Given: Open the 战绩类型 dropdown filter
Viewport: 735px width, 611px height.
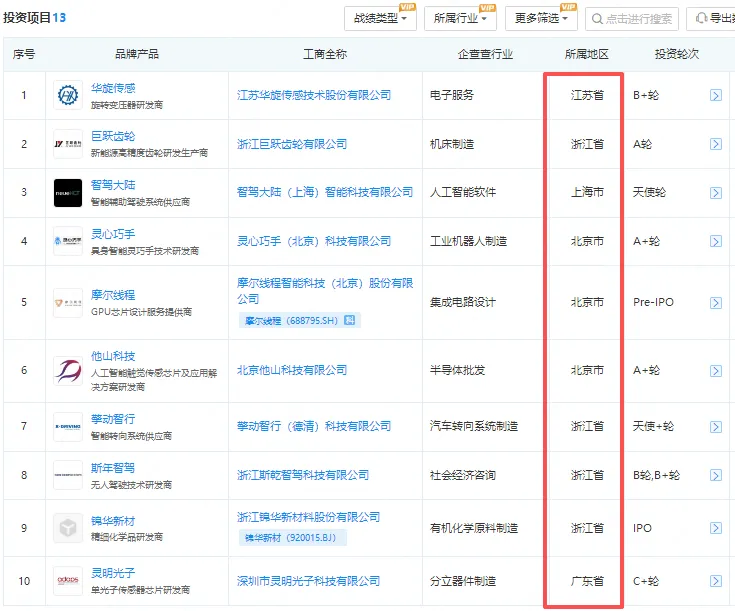Looking at the screenshot, I should pos(381,18).
